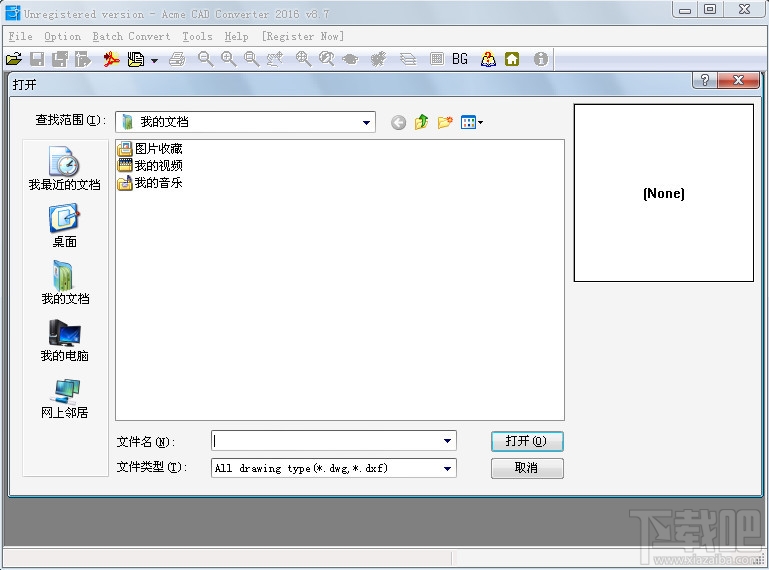
Task: Click the export file toolbar icon
Action: tap(83, 59)
